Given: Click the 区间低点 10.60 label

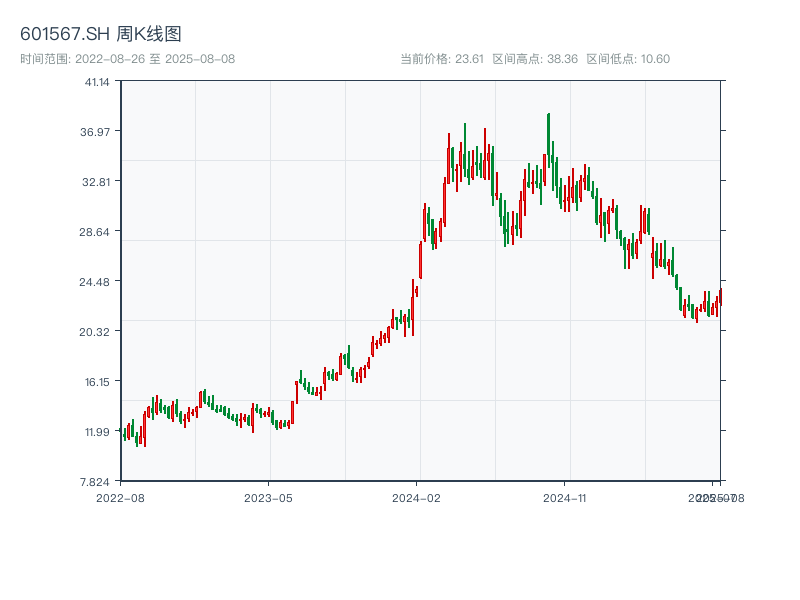Looking at the screenshot, I should pyautogui.click(x=628, y=59).
